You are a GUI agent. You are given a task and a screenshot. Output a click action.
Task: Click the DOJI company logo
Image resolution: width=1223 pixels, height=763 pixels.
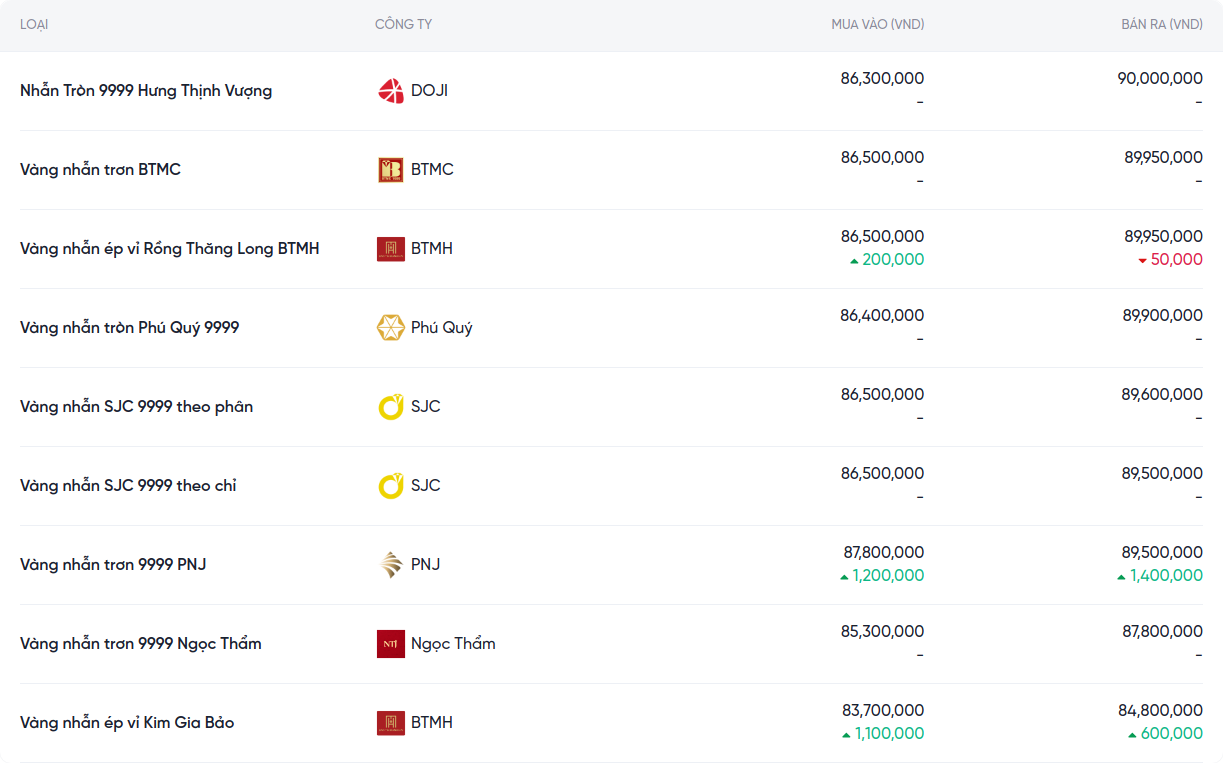pos(390,91)
